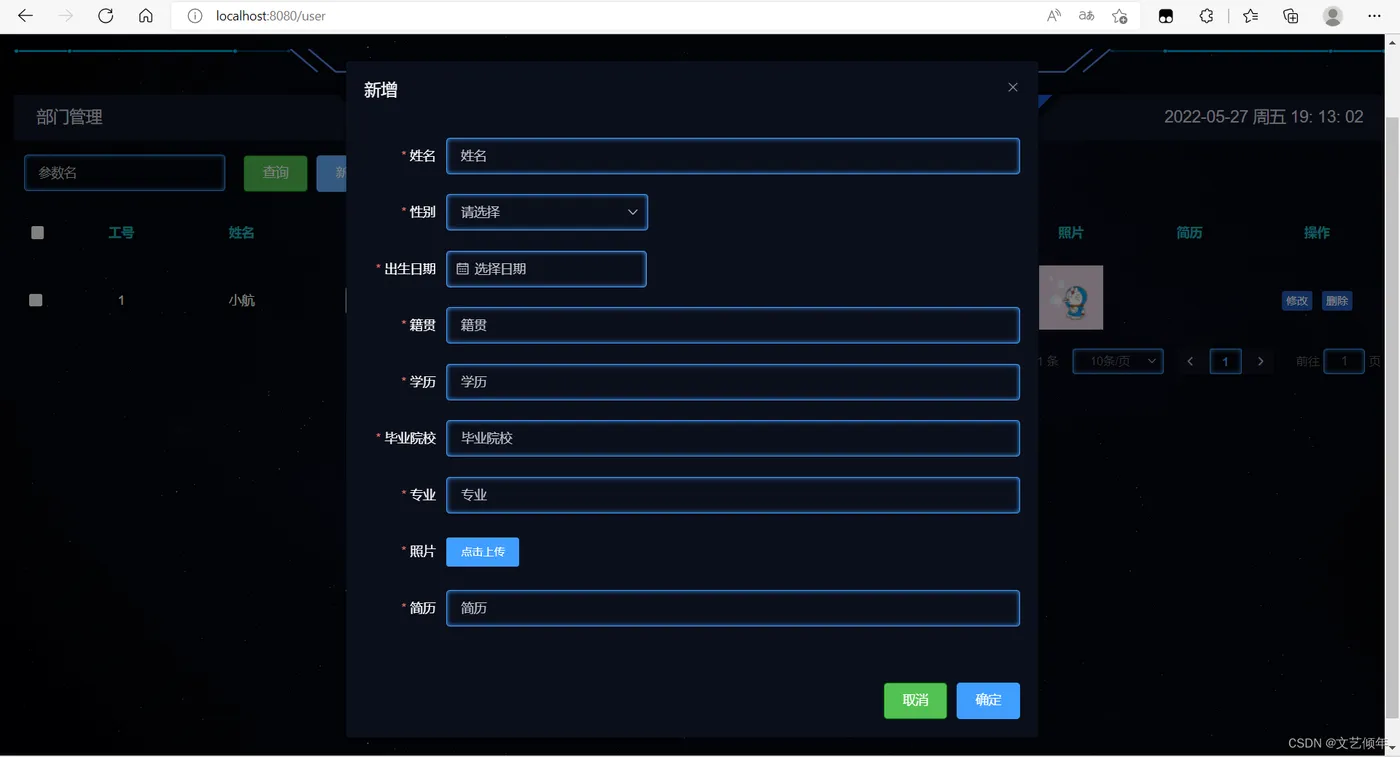Image resolution: width=1400 pixels, height=757 pixels.
Task: Open the Doraemon photo thumbnail
Action: [1071, 297]
